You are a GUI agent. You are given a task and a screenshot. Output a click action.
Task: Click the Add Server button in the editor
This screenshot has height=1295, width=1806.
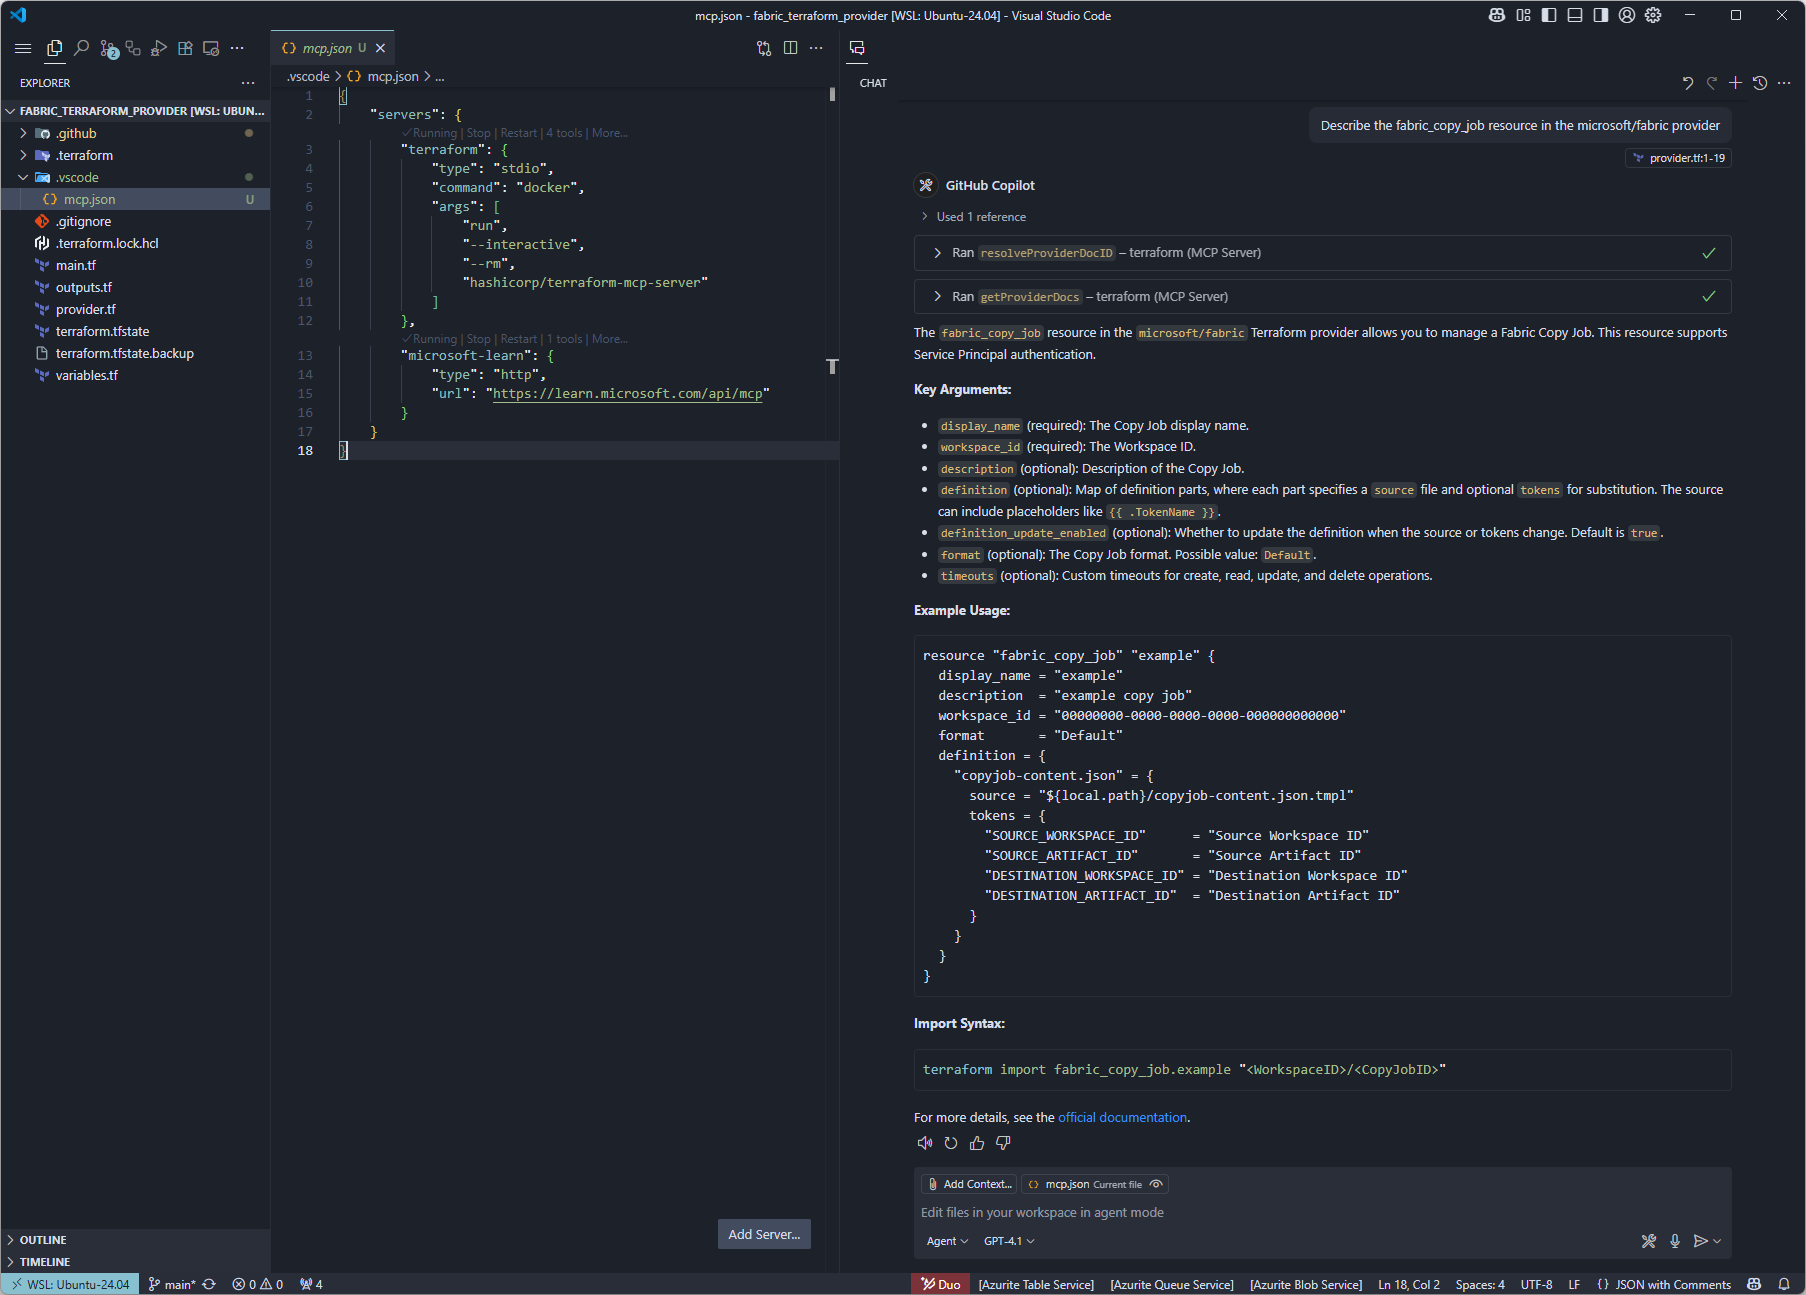click(763, 1234)
